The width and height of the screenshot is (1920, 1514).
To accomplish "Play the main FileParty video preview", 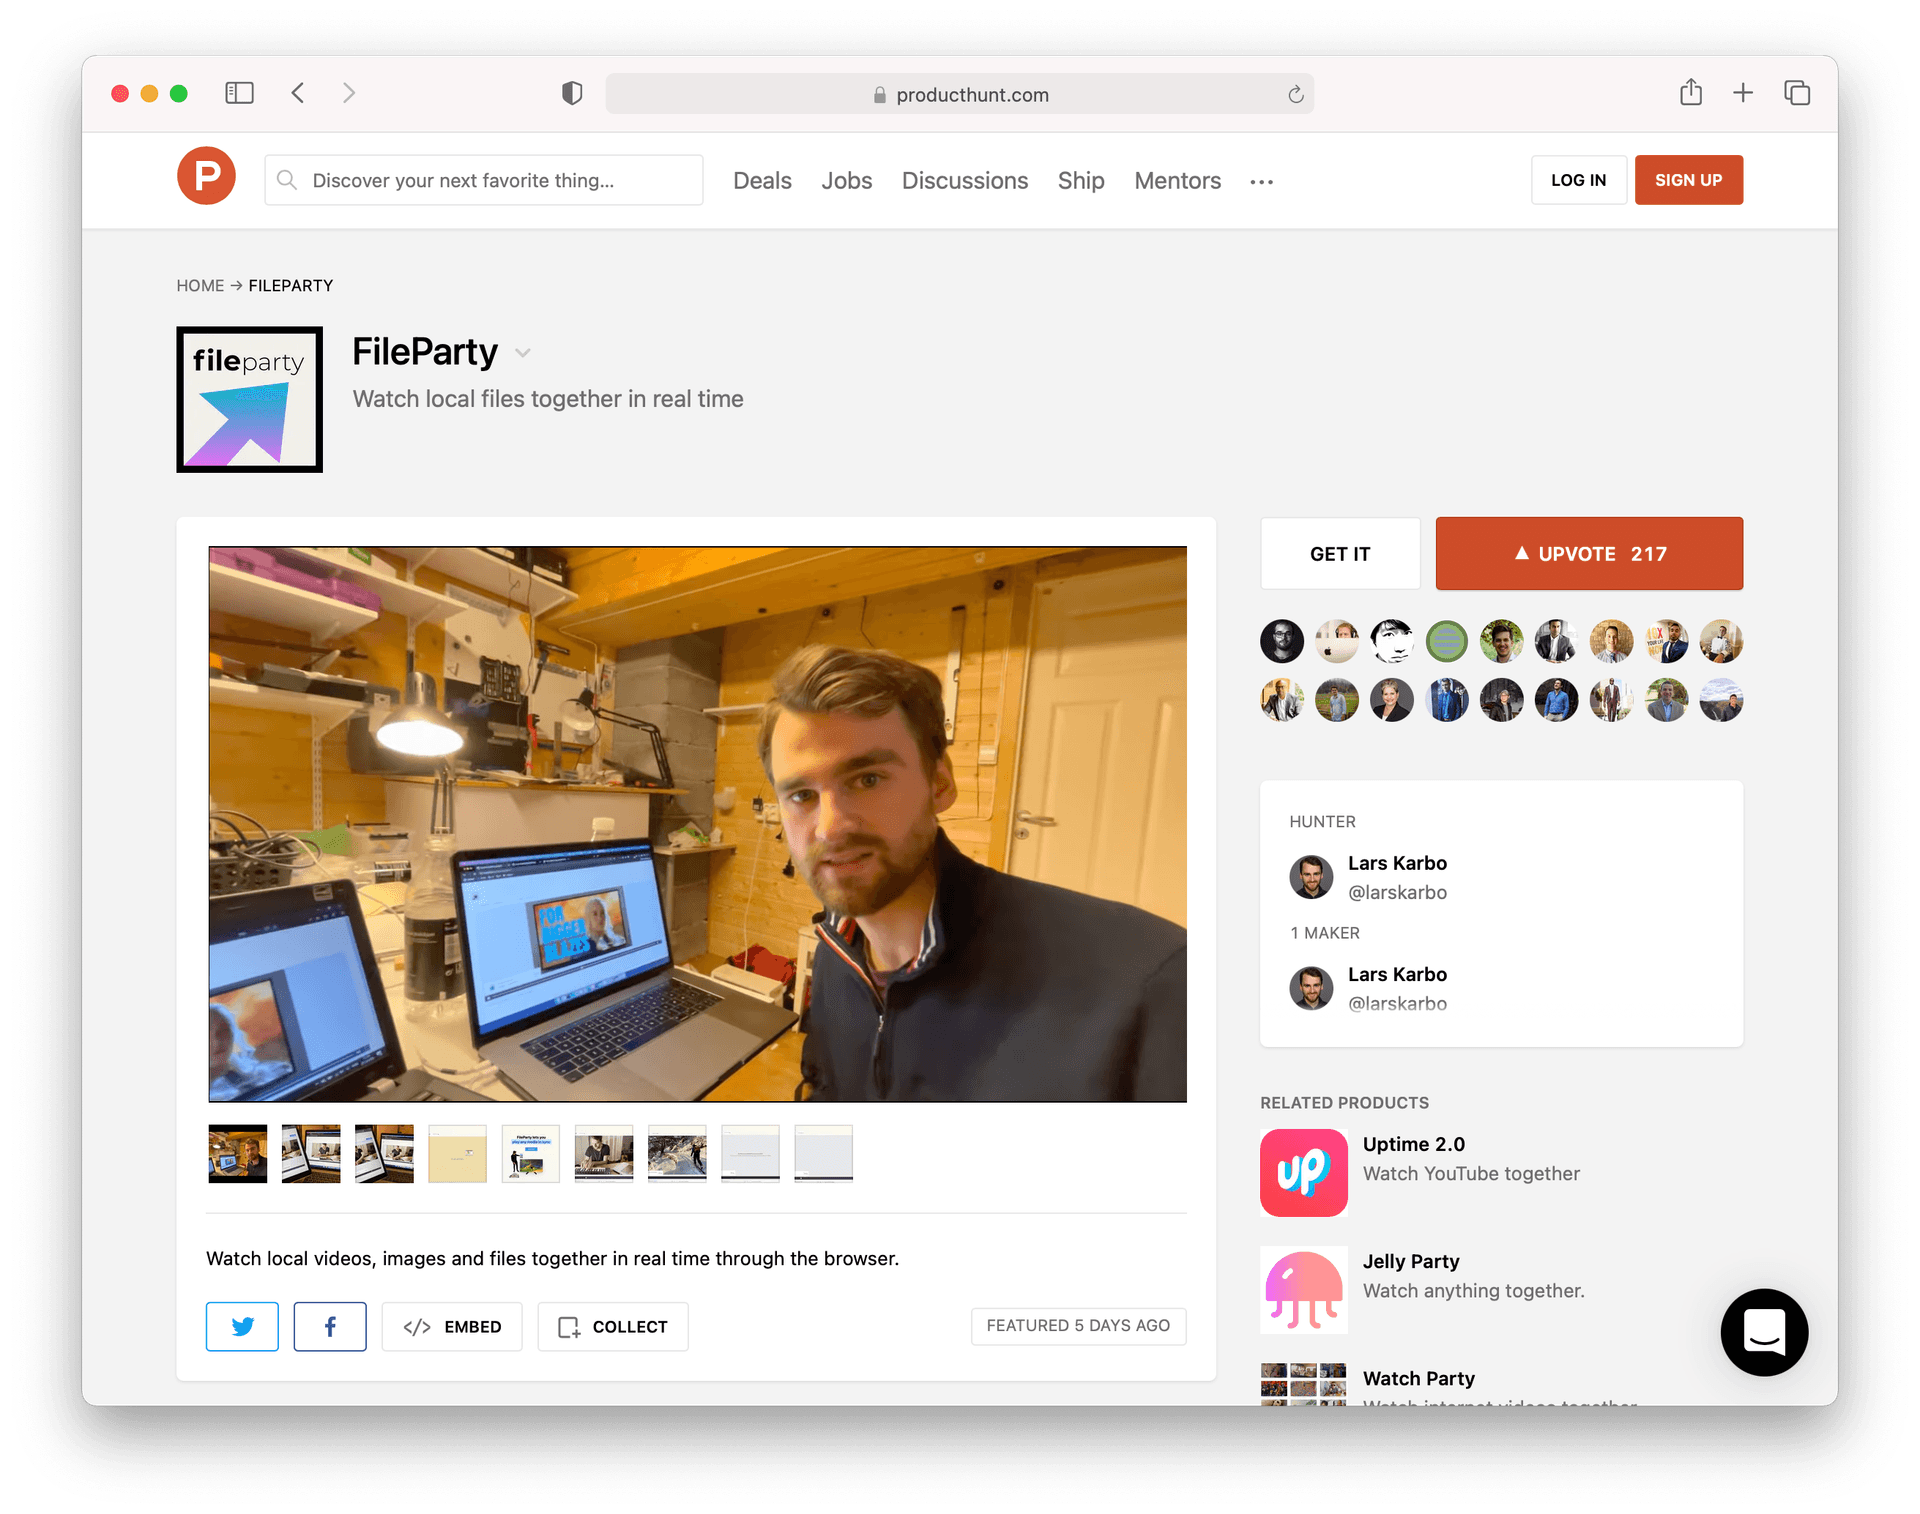I will (x=697, y=824).
